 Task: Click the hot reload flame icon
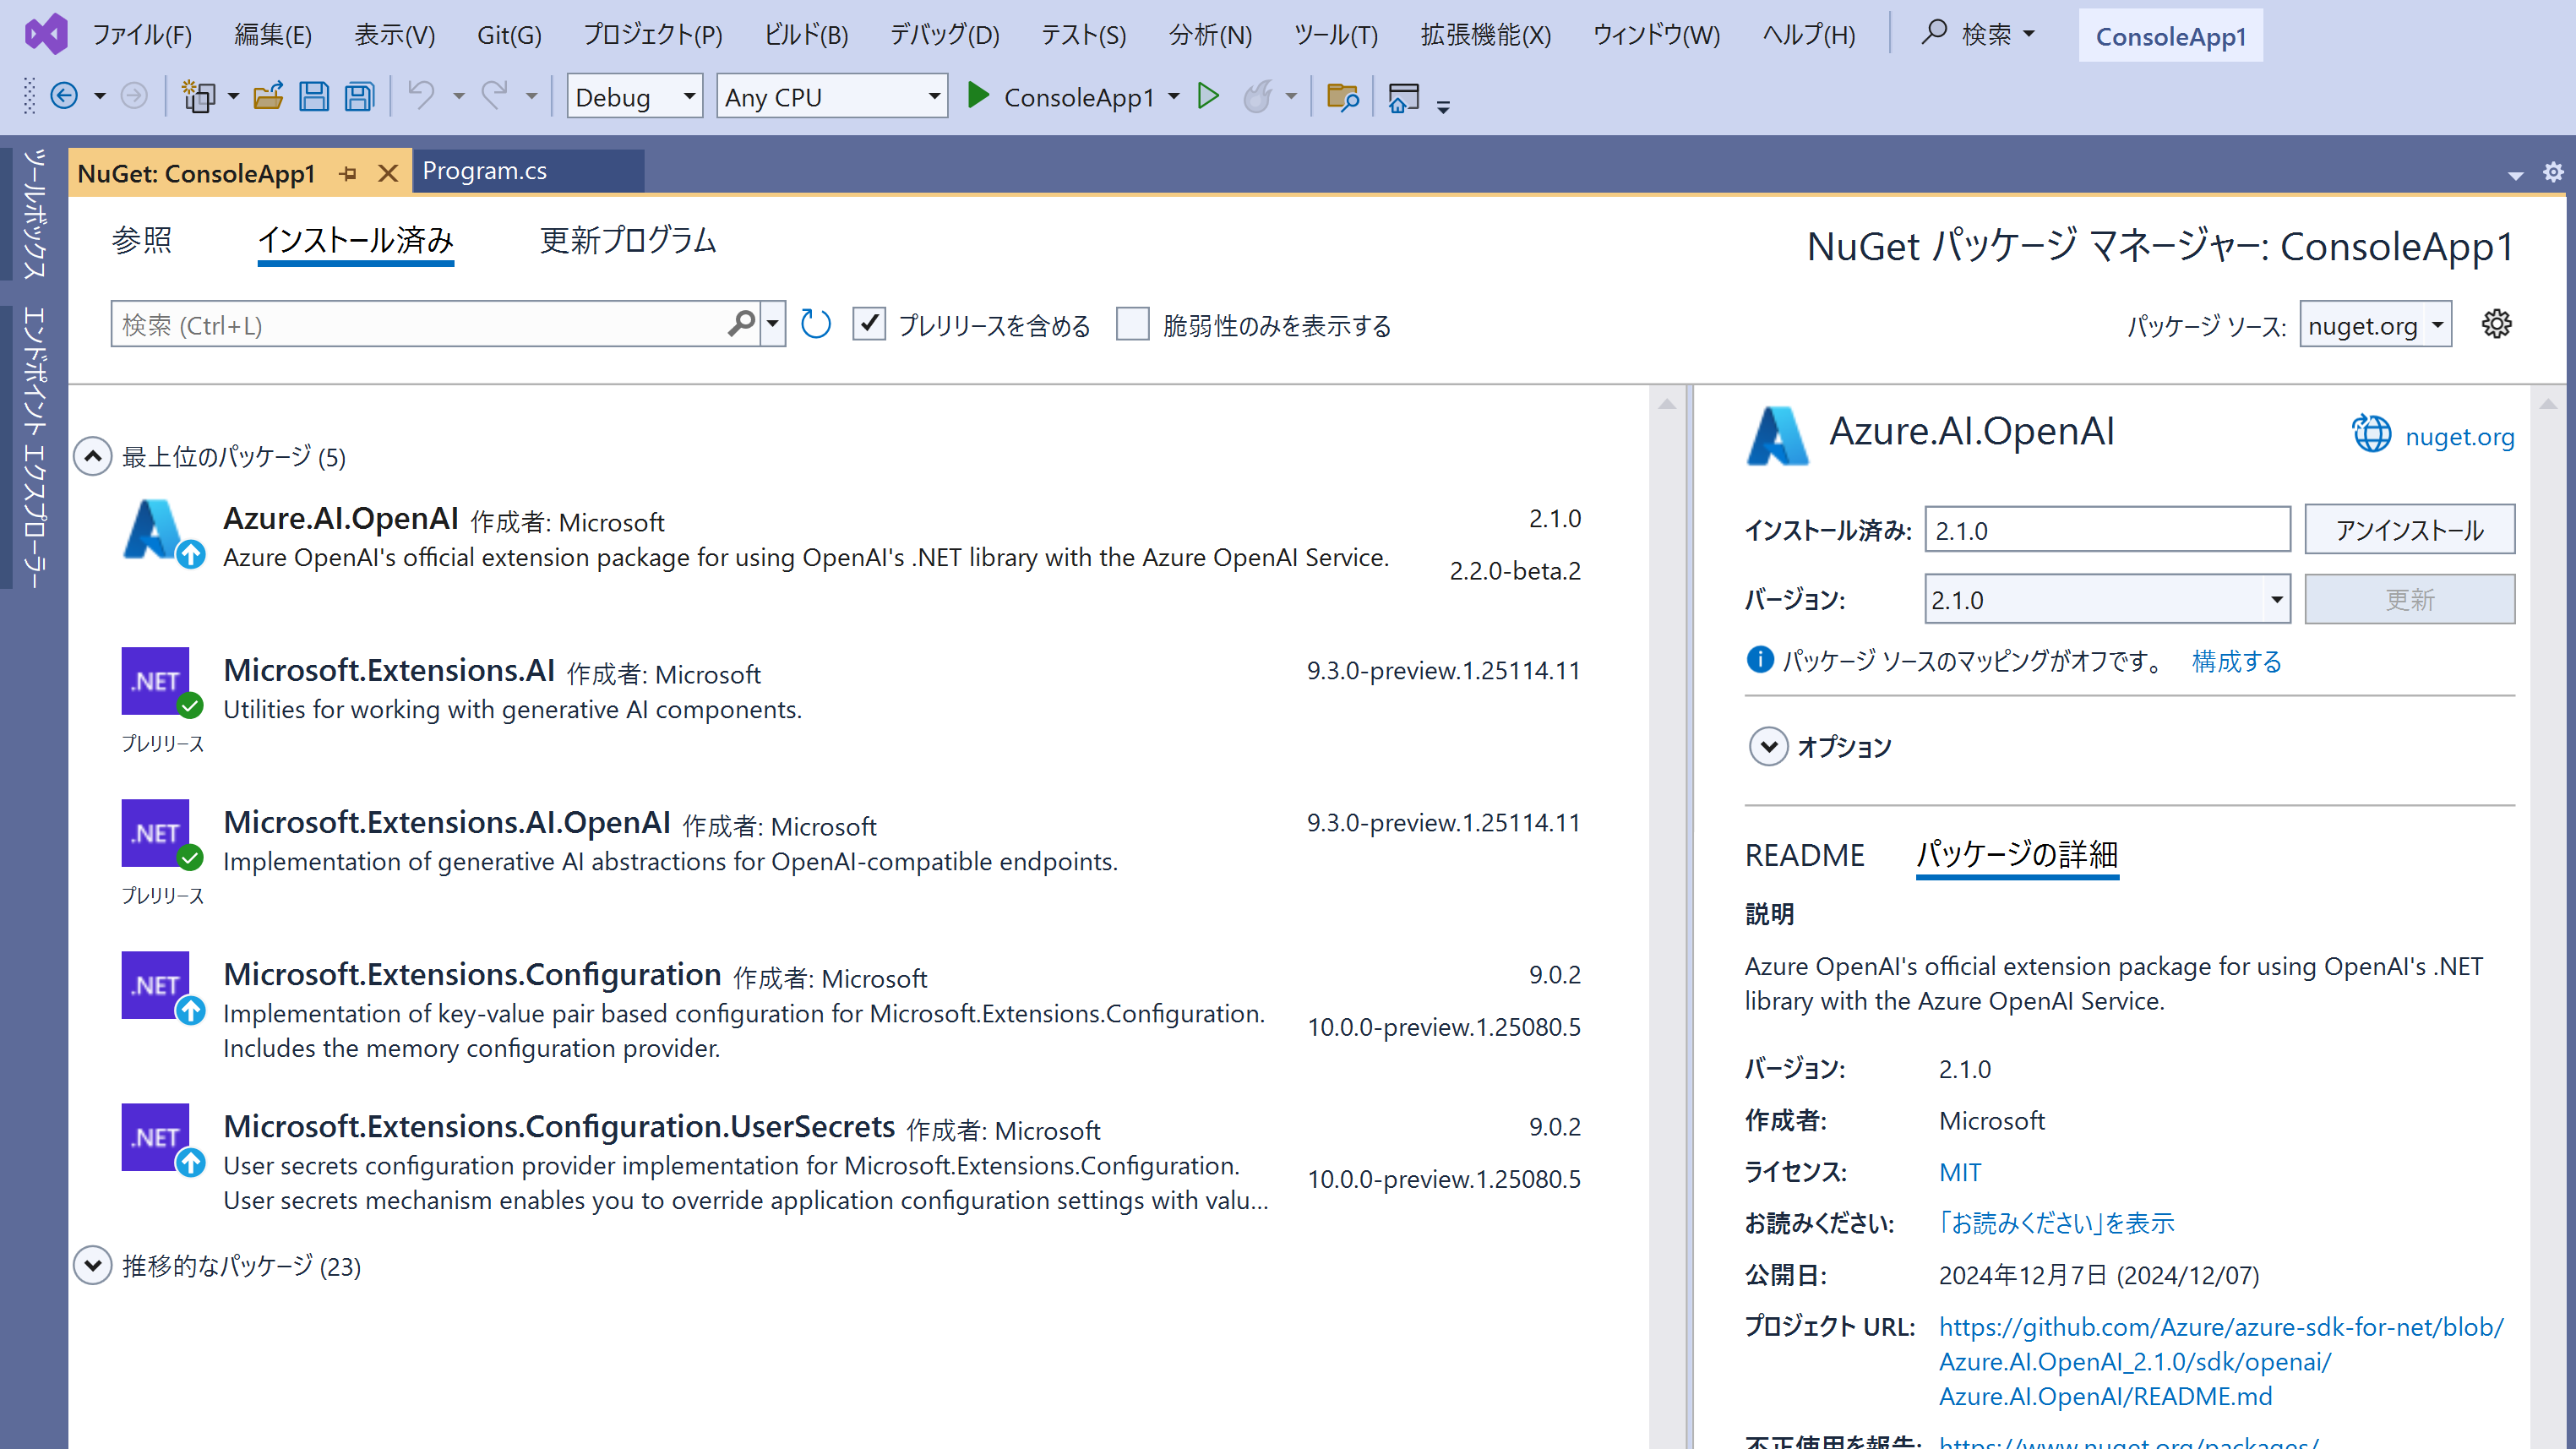click(x=1258, y=96)
